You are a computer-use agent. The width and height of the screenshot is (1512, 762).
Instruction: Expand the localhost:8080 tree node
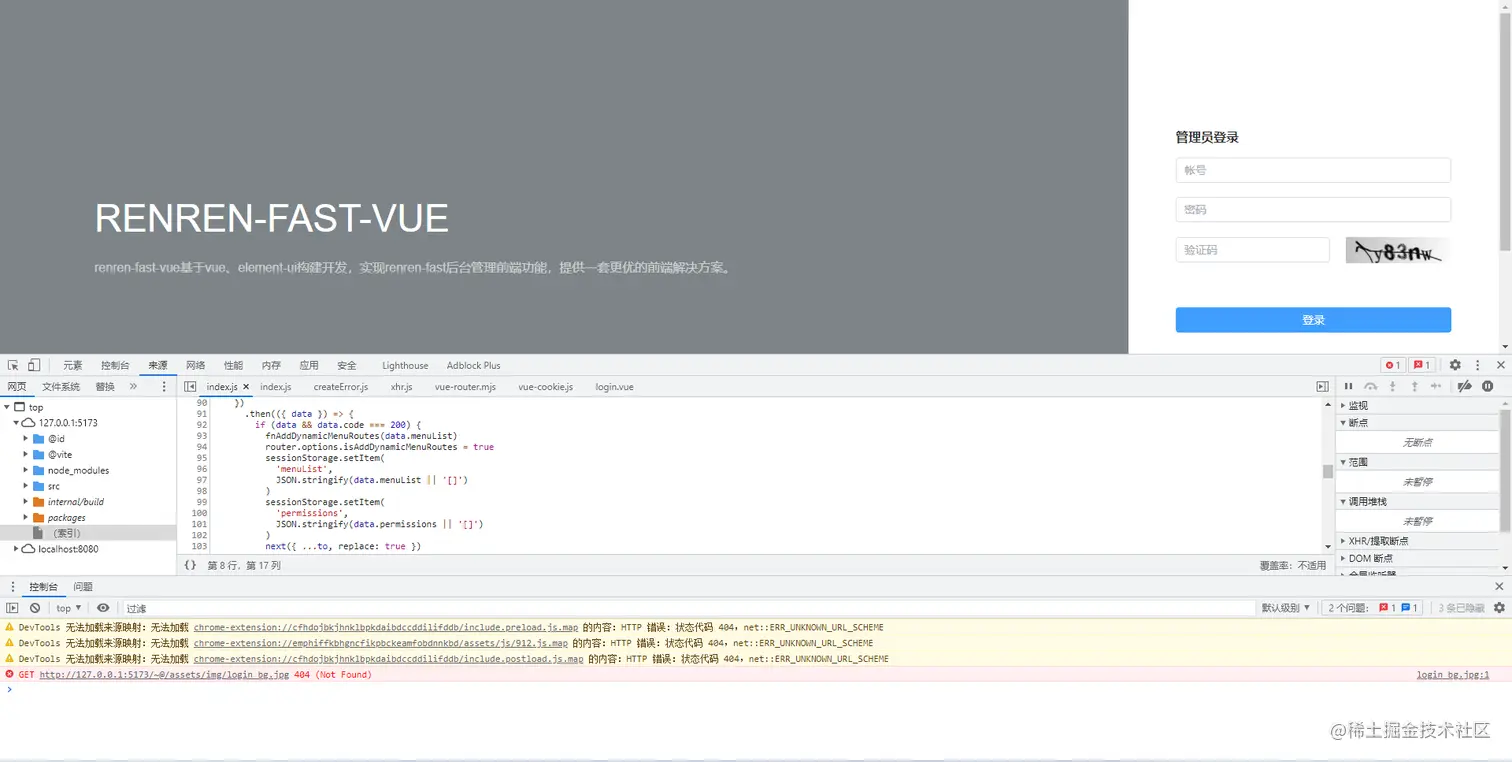(x=16, y=549)
